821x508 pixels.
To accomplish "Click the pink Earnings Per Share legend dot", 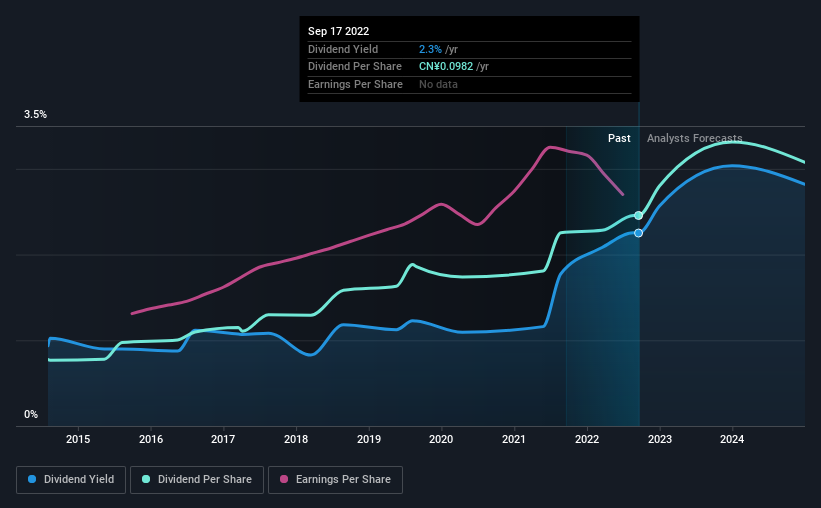I will (284, 479).
